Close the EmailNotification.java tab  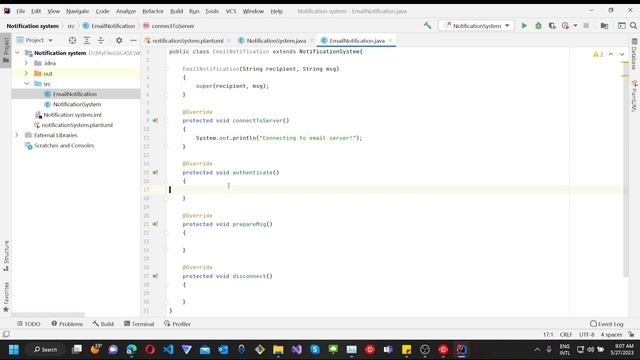pos(390,40)
